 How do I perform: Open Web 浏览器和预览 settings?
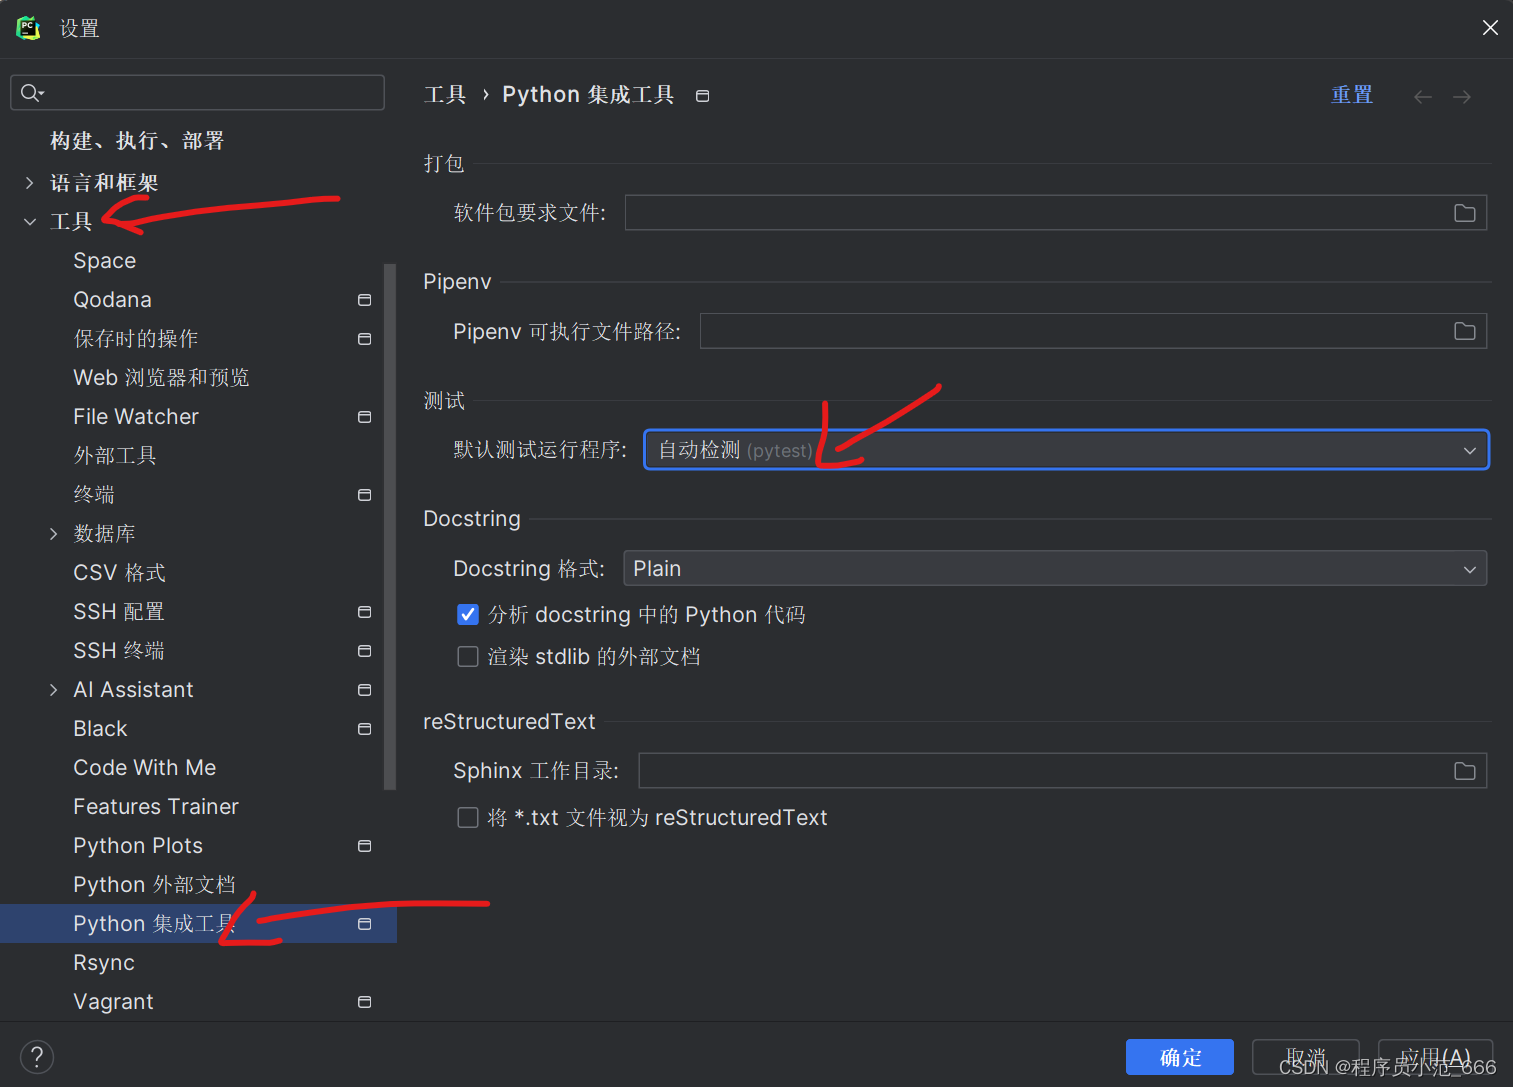click(x=161, y=378)
